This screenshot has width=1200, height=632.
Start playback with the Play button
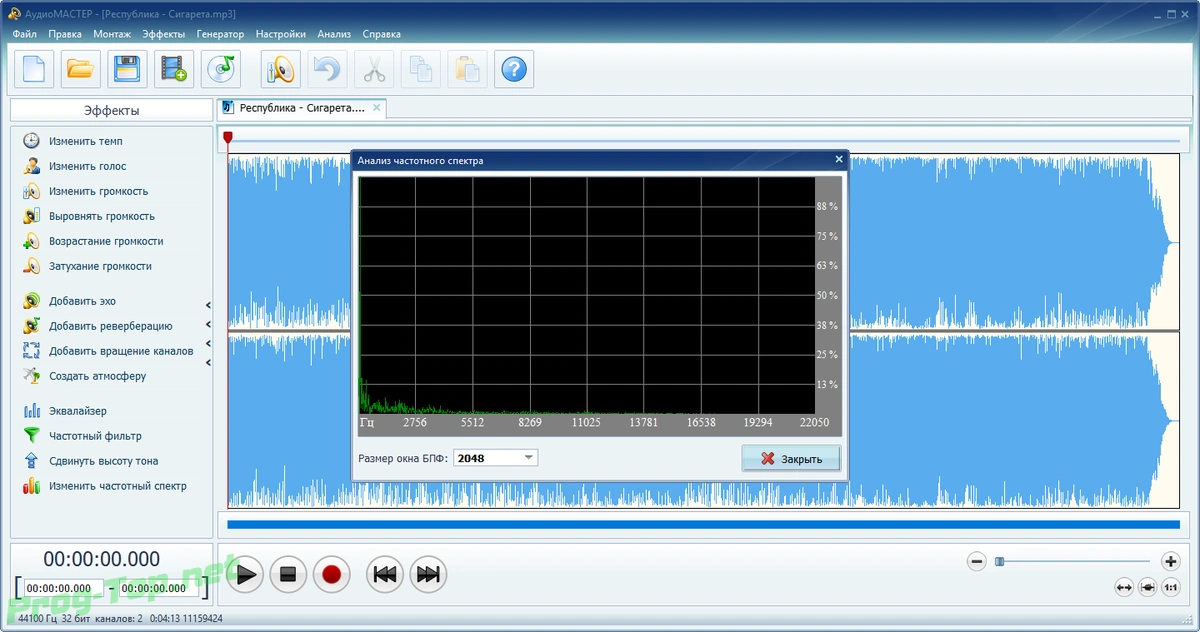click(x=246, y=575)
